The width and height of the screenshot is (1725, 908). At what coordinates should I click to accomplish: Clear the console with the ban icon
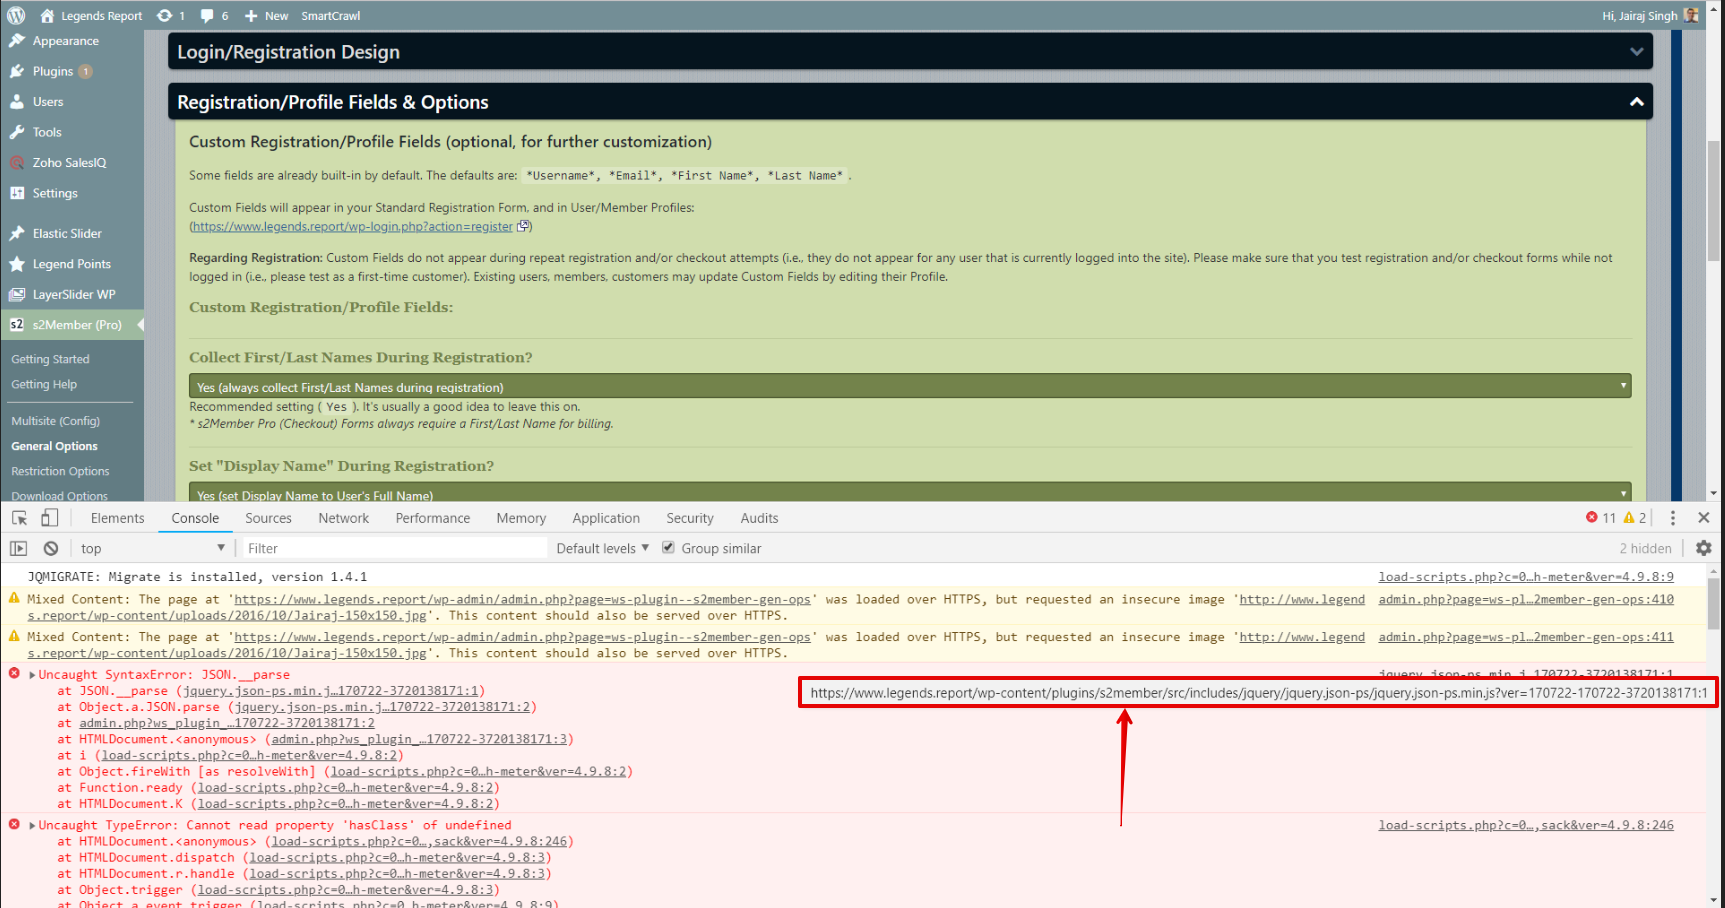pyautogui.click(x=51, y=548)
